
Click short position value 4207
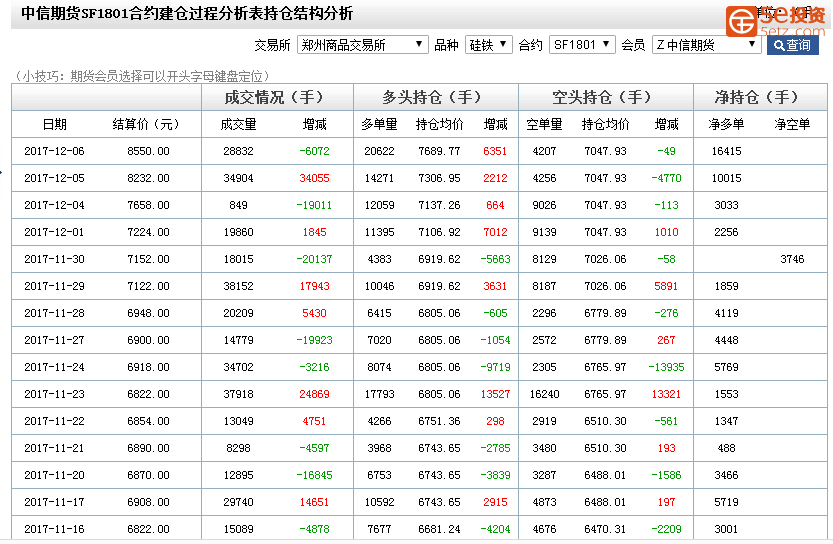(x=545, y=151)
